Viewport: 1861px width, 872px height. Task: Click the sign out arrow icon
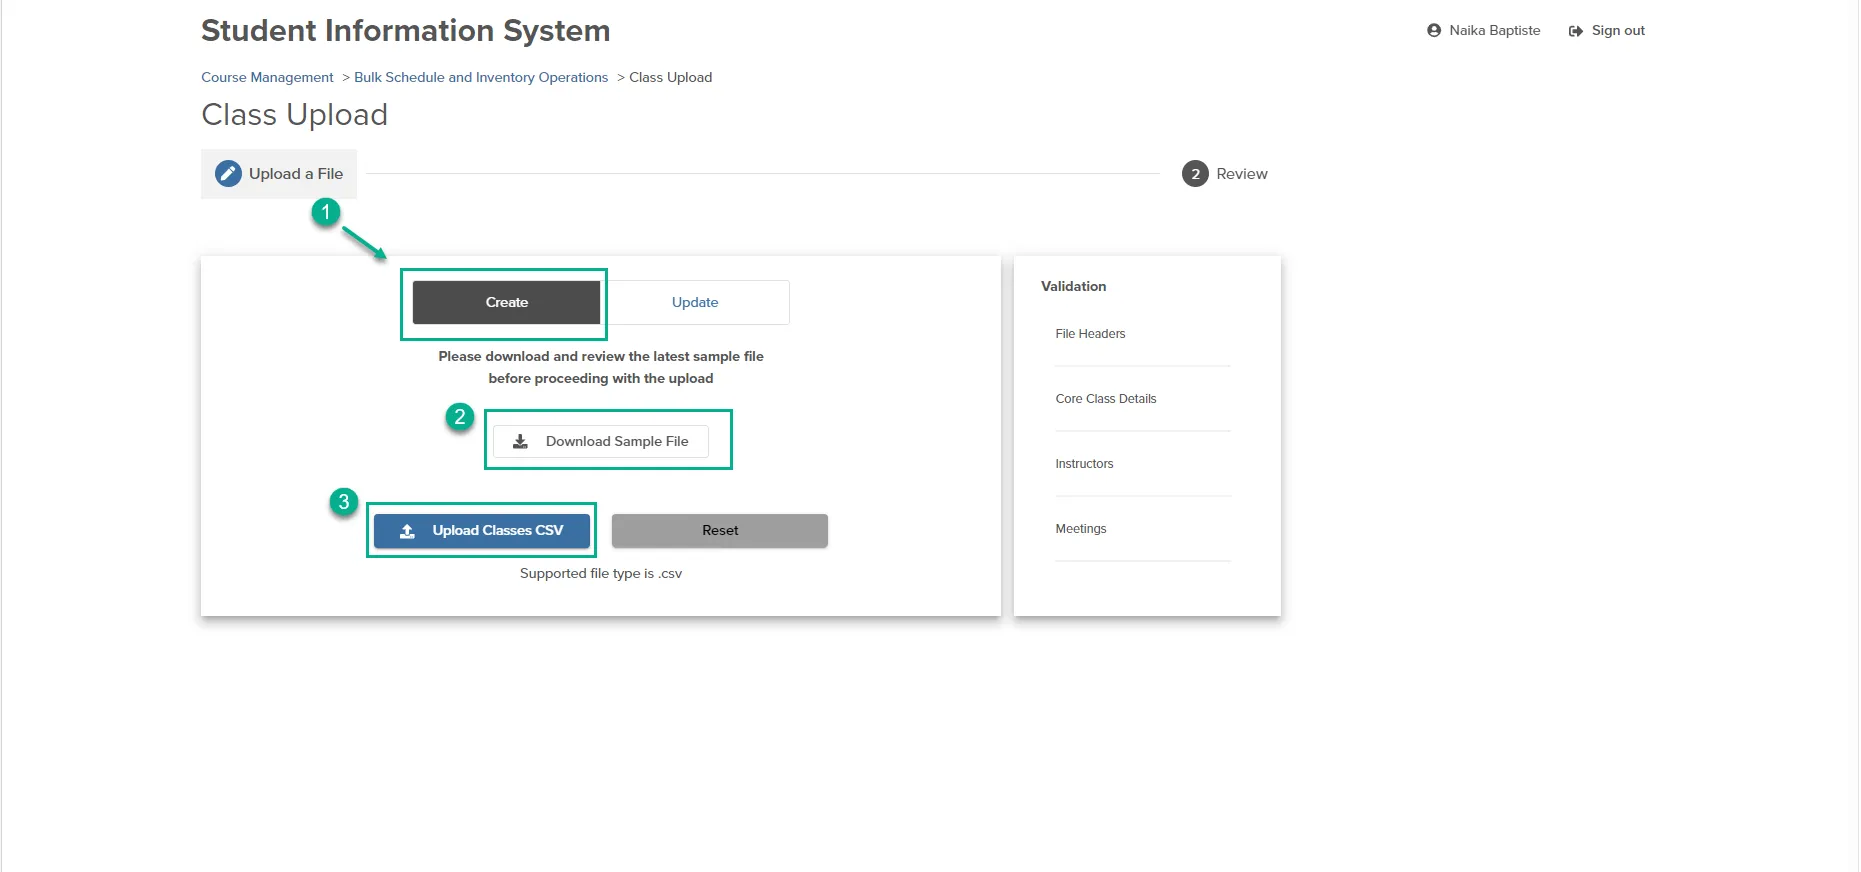coord(1576,31)
